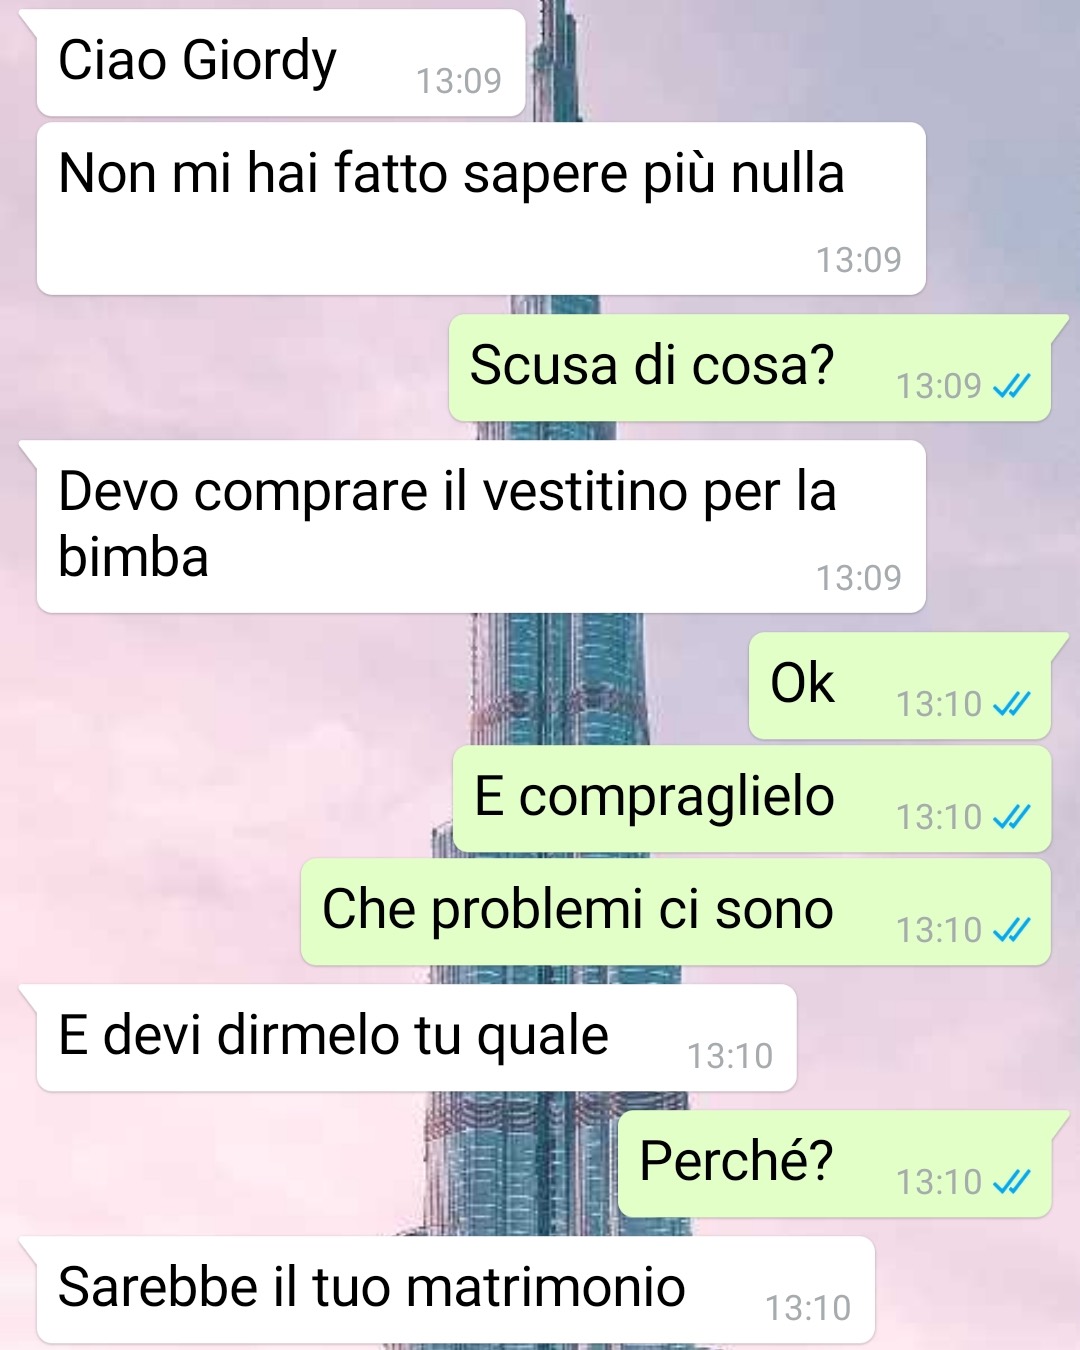Click the read receipt ticks on 'E compraglielo'

[1011, 817]
